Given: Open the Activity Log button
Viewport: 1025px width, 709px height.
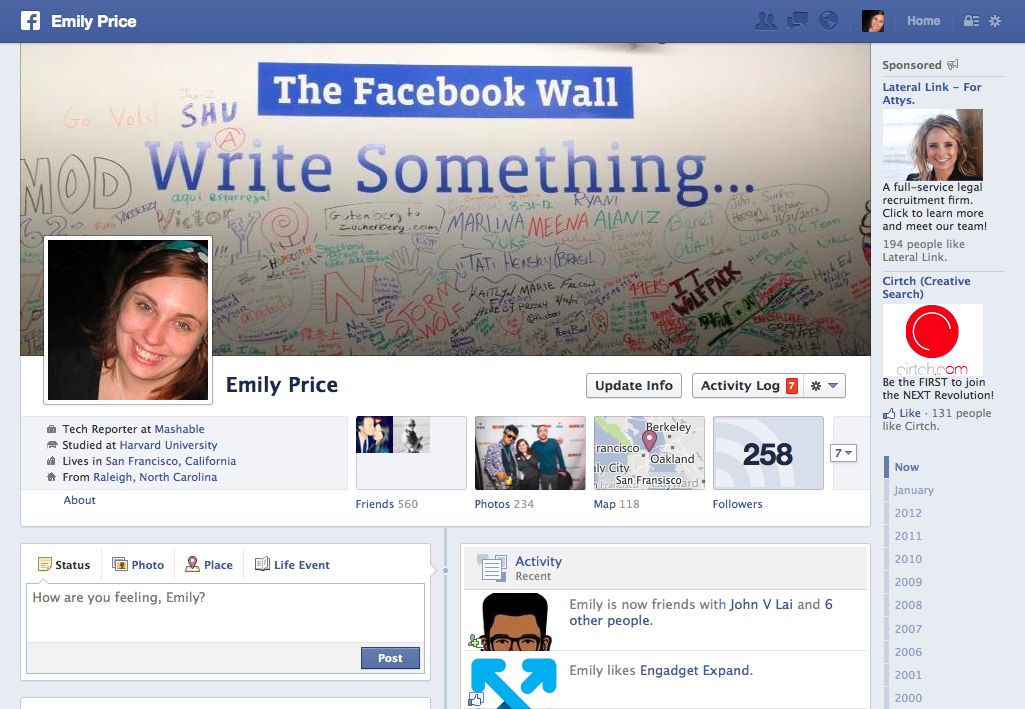Looking at the screenshot, I should click(x=748, y=386).
